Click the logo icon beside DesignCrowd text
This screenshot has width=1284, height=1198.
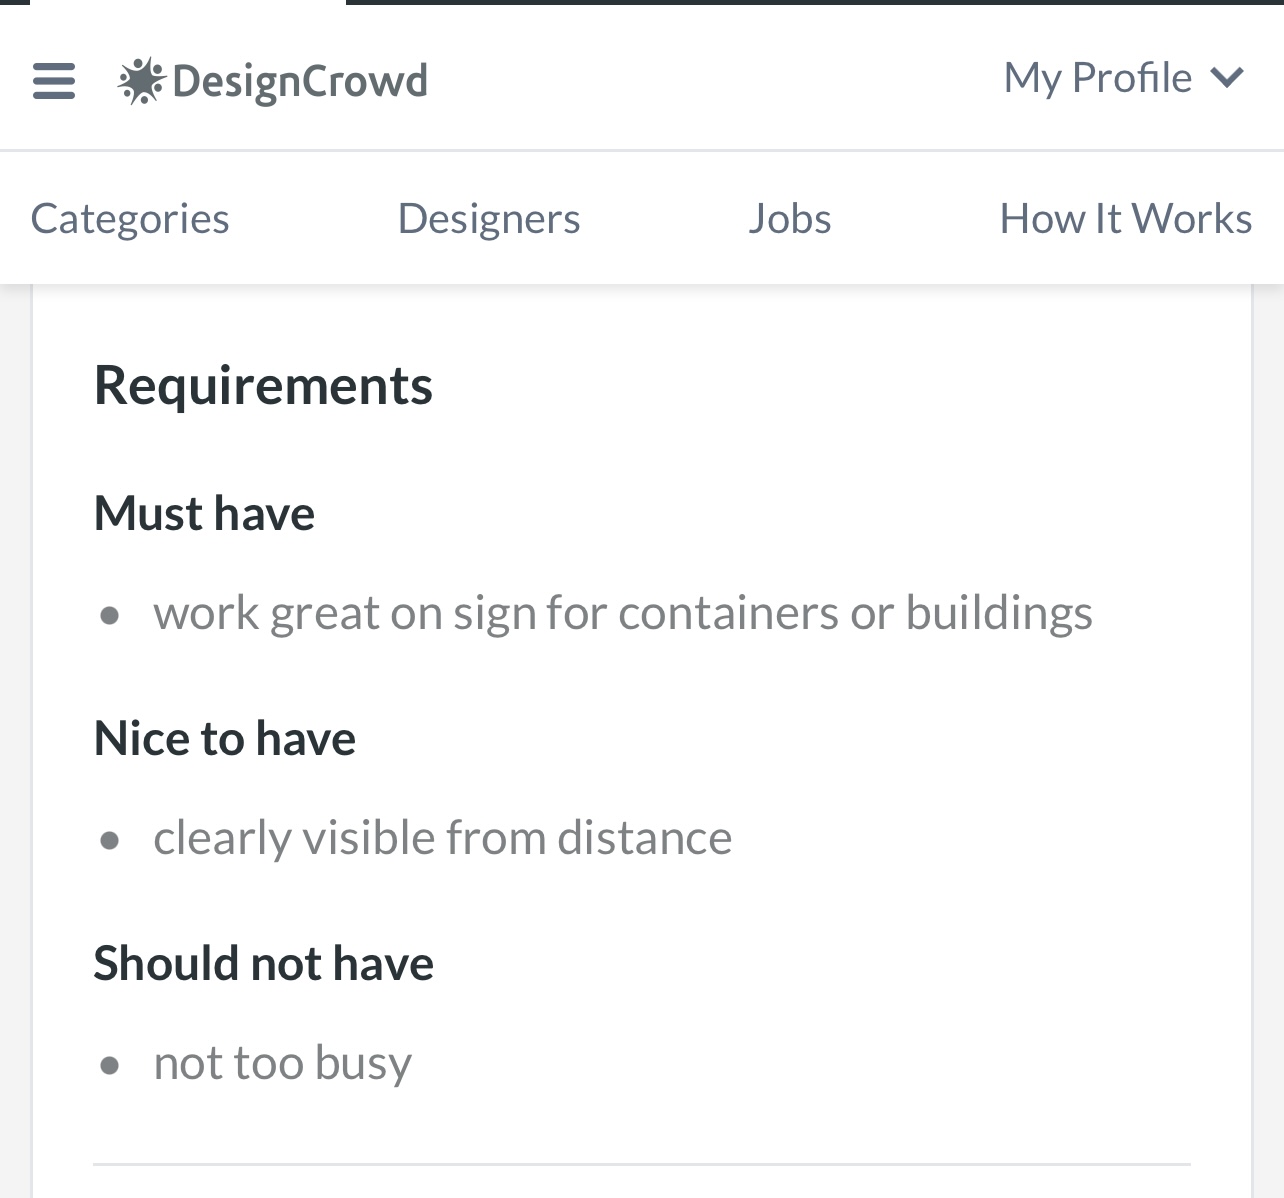(140, 80)
